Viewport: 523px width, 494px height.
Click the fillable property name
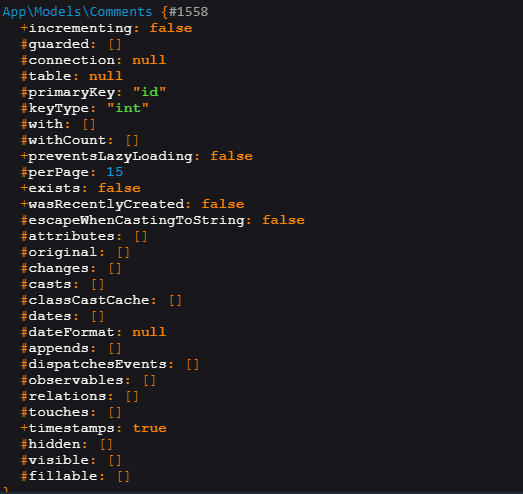coord(63,476)
